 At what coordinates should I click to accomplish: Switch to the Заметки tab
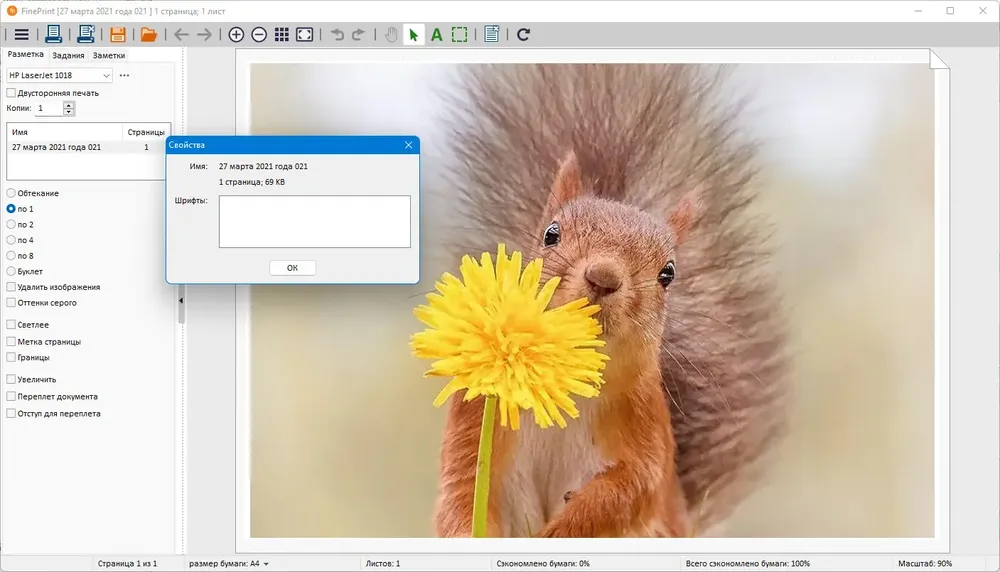(109, 55)
